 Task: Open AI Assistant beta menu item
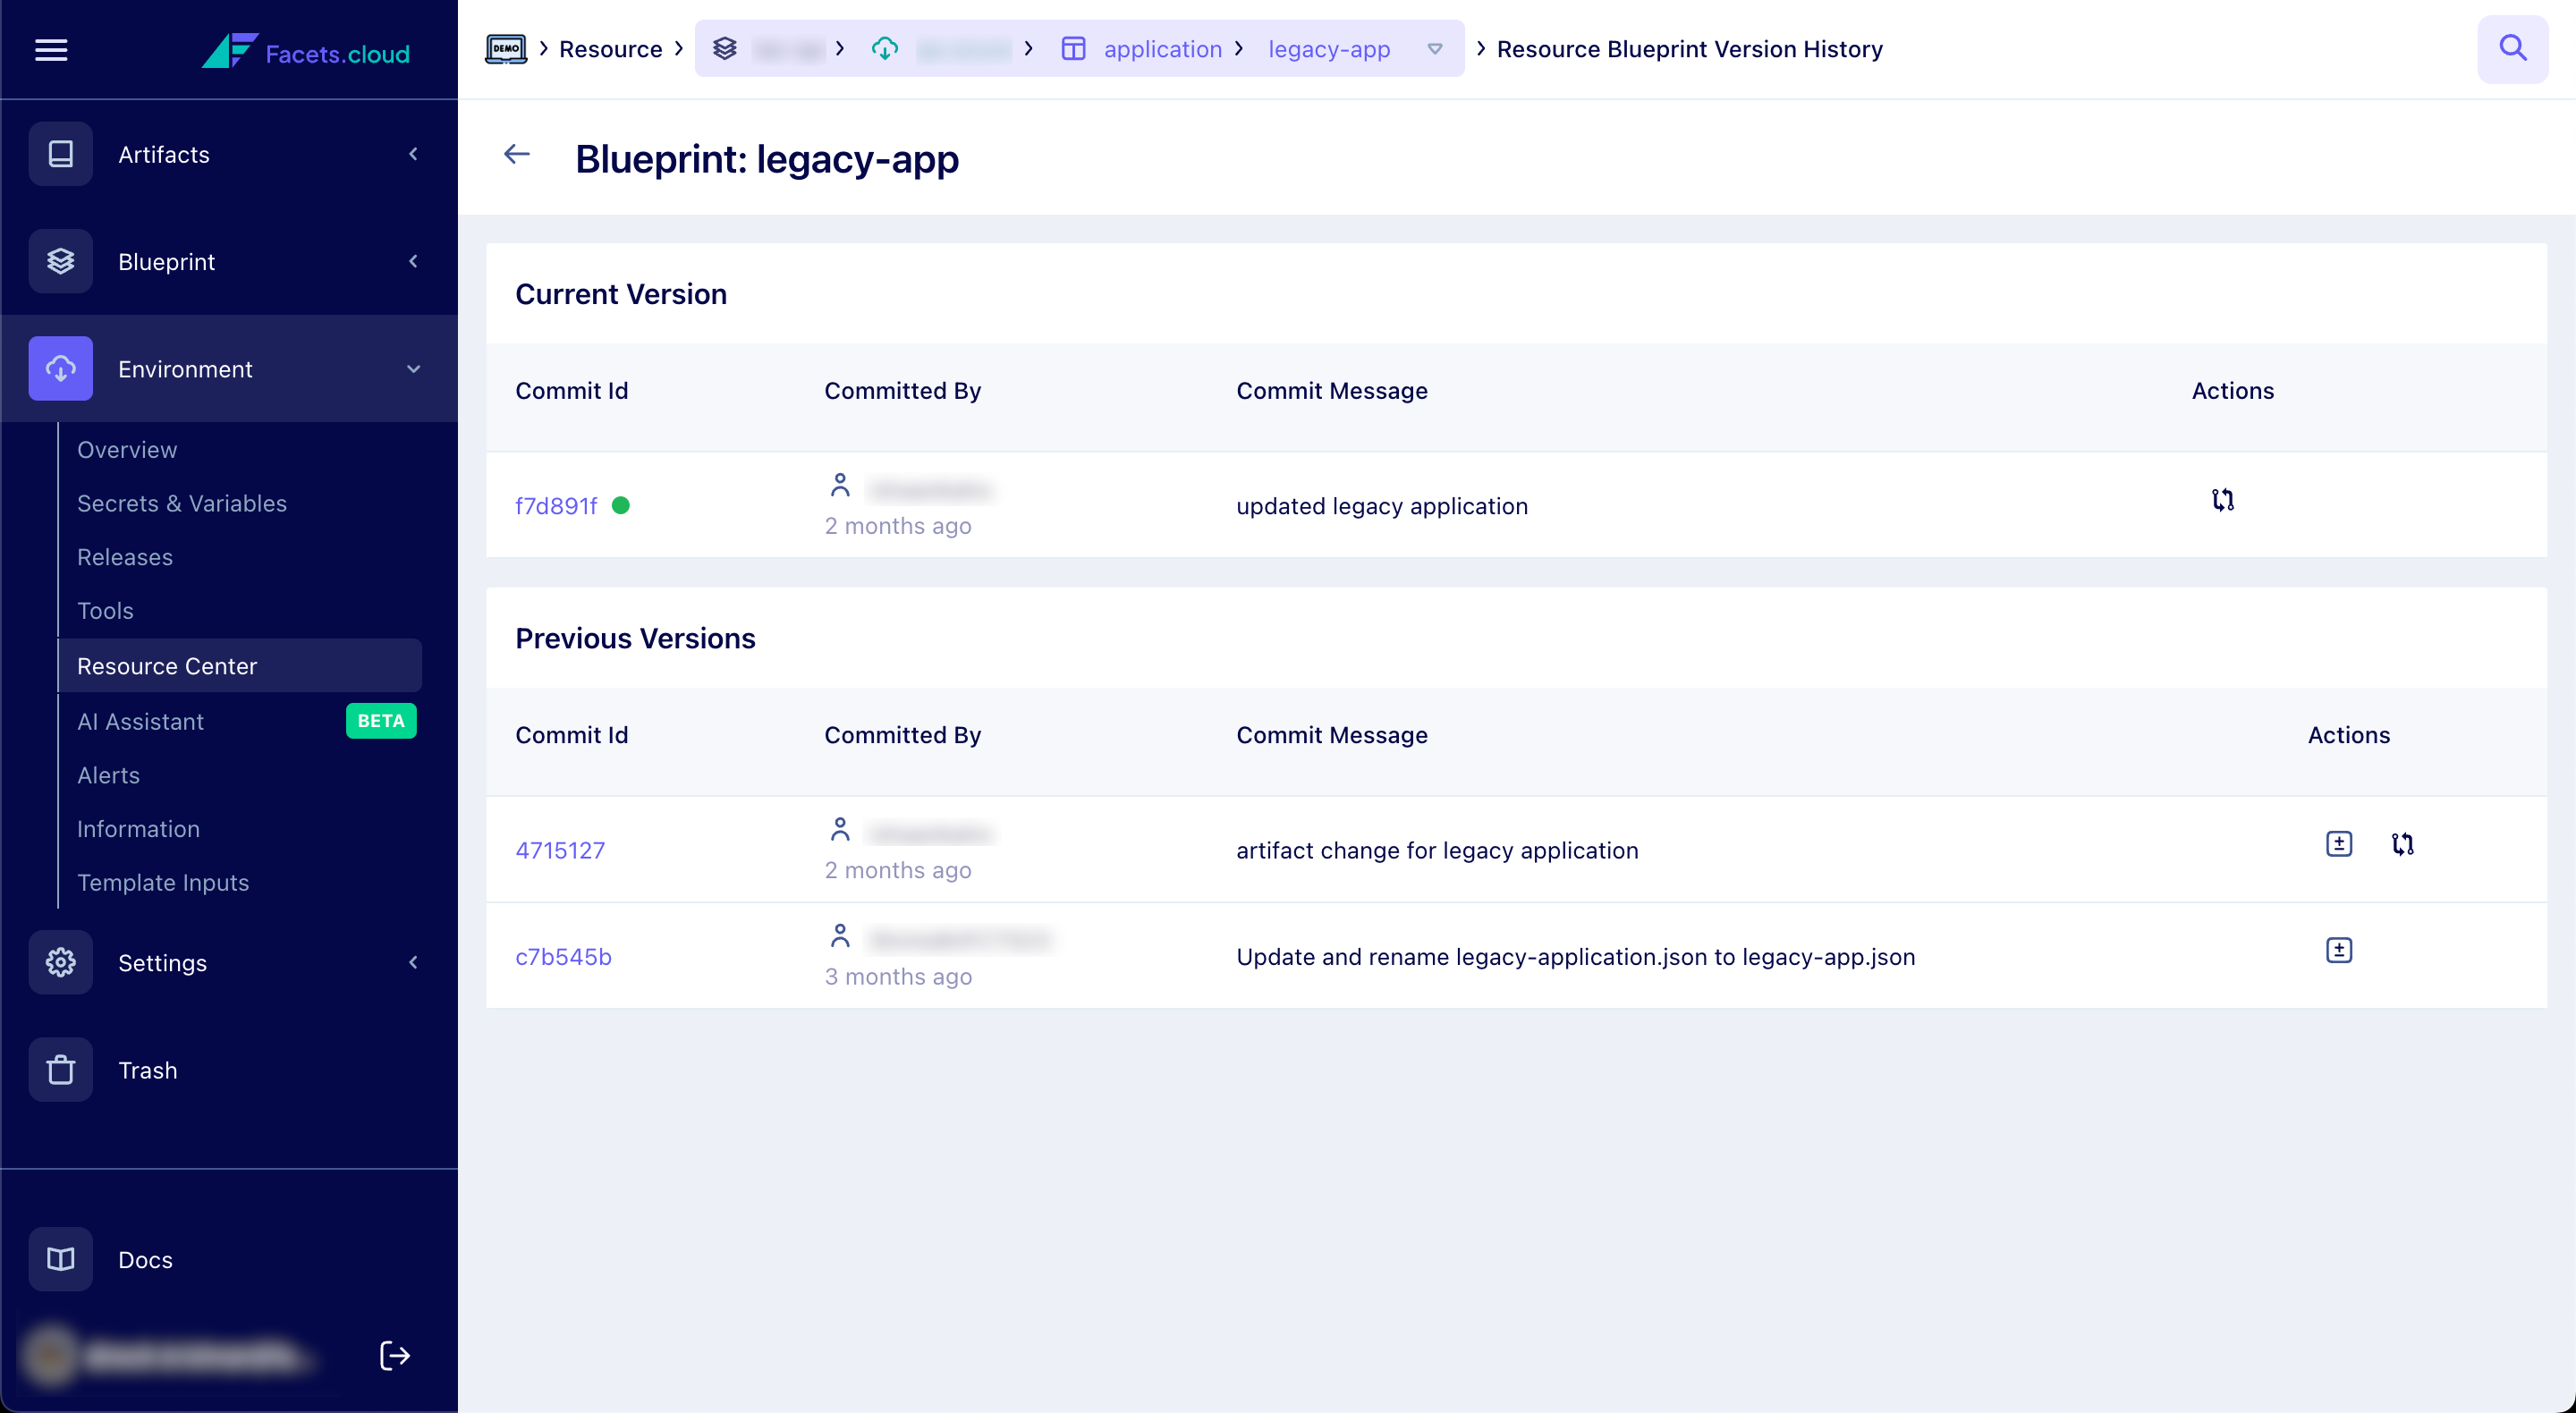(141, 721)
